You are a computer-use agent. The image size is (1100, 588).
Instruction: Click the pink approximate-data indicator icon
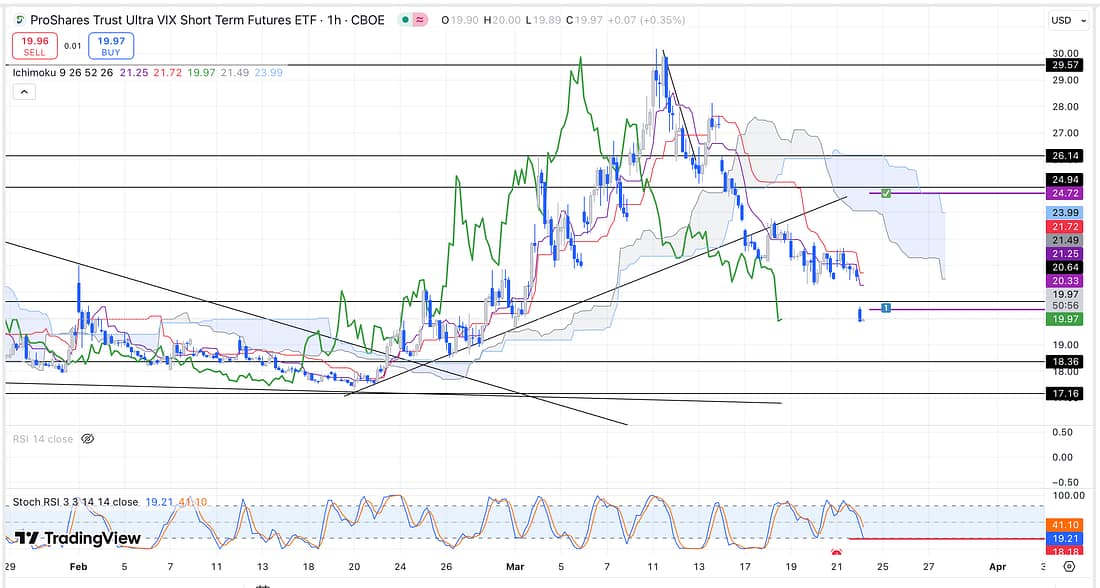421,20
